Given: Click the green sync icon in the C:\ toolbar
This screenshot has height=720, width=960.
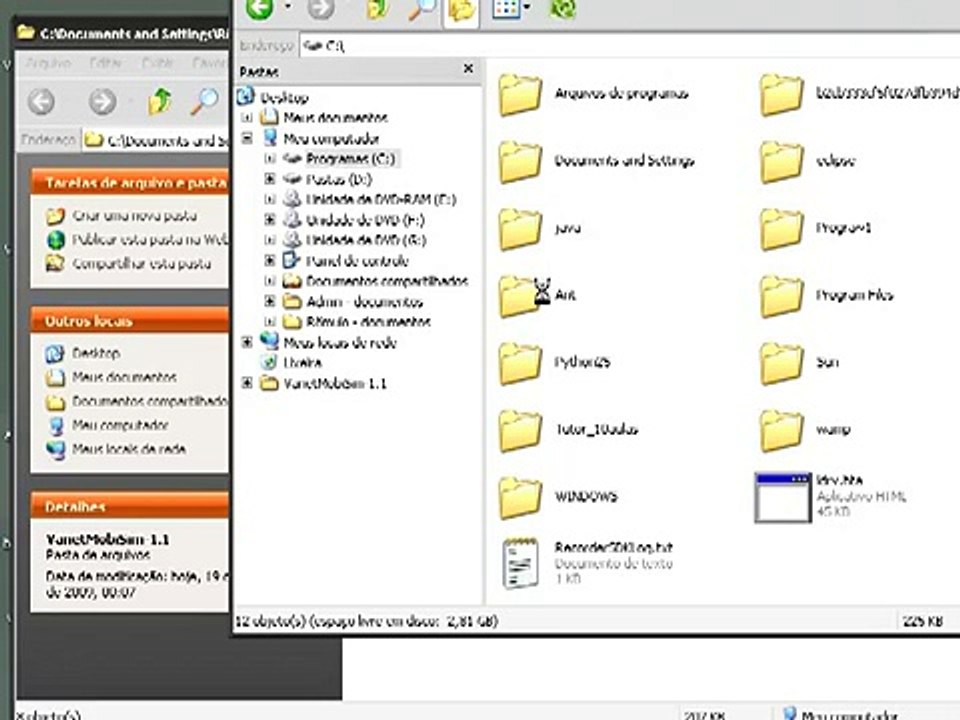Looking at the screenshot, I should (563, 9).
